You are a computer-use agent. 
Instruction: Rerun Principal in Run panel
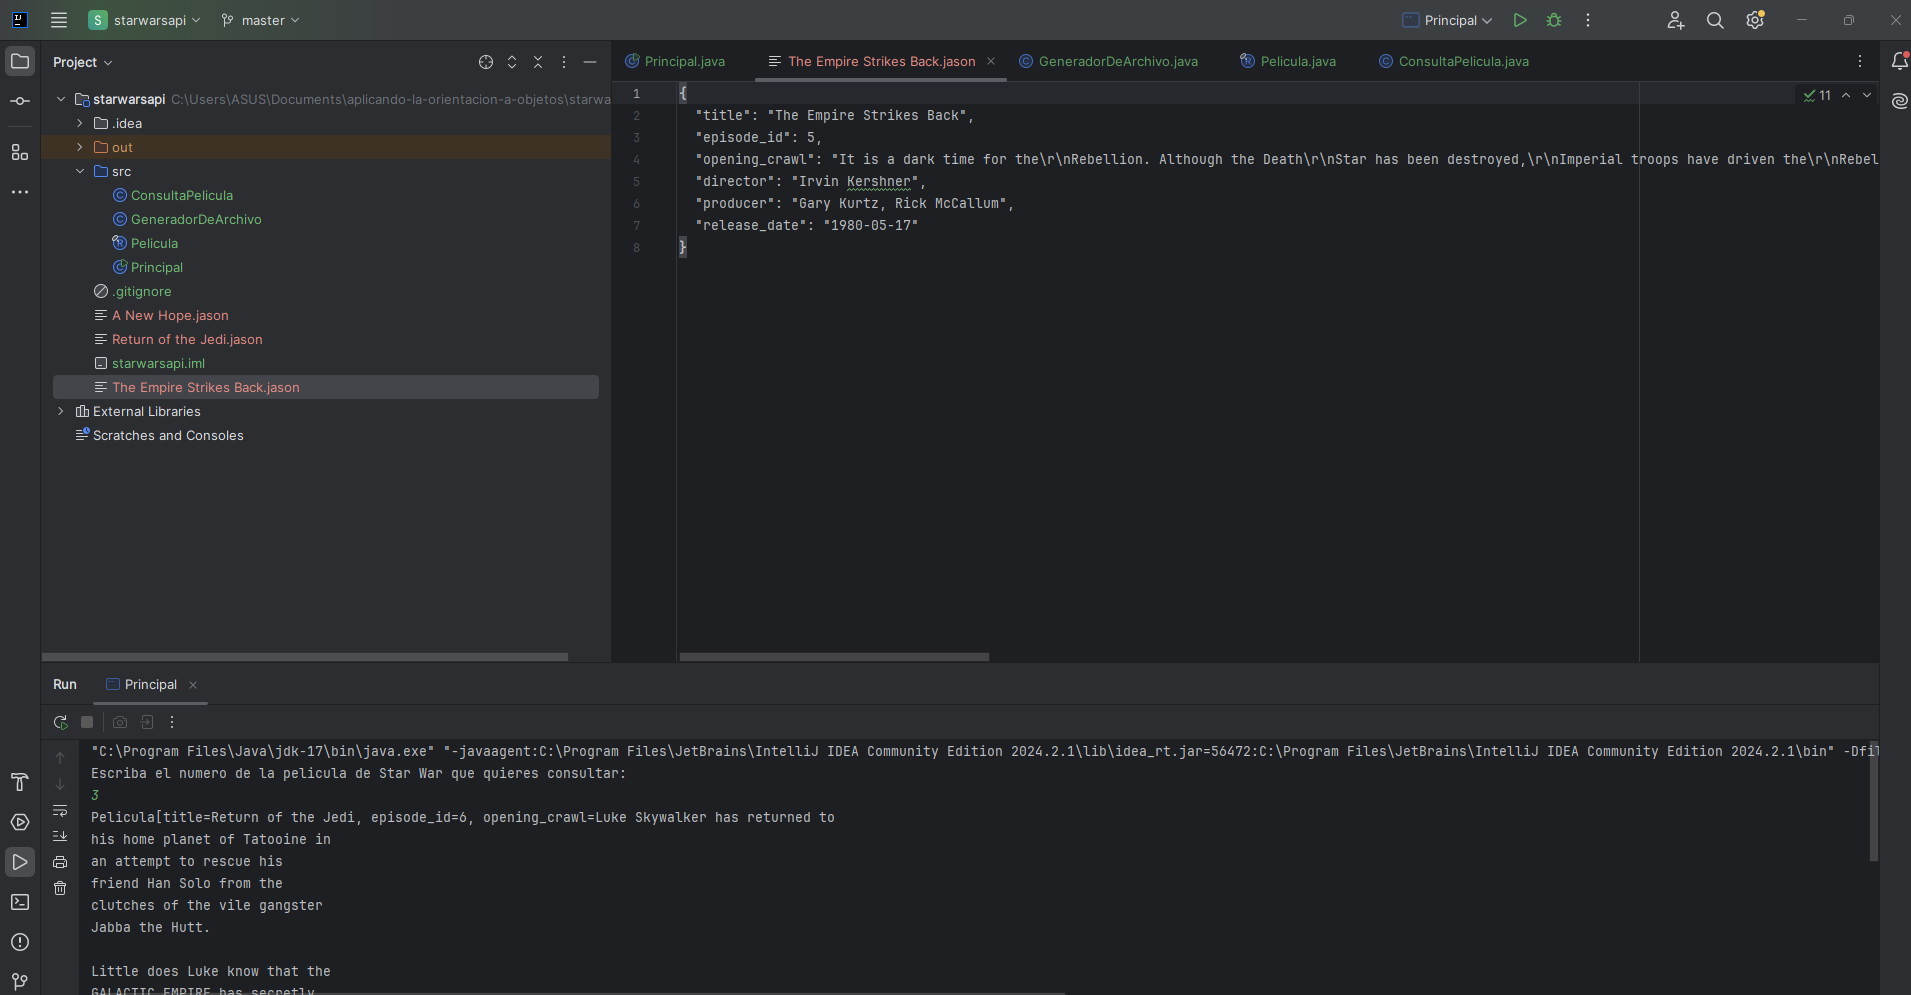(60, 722)
